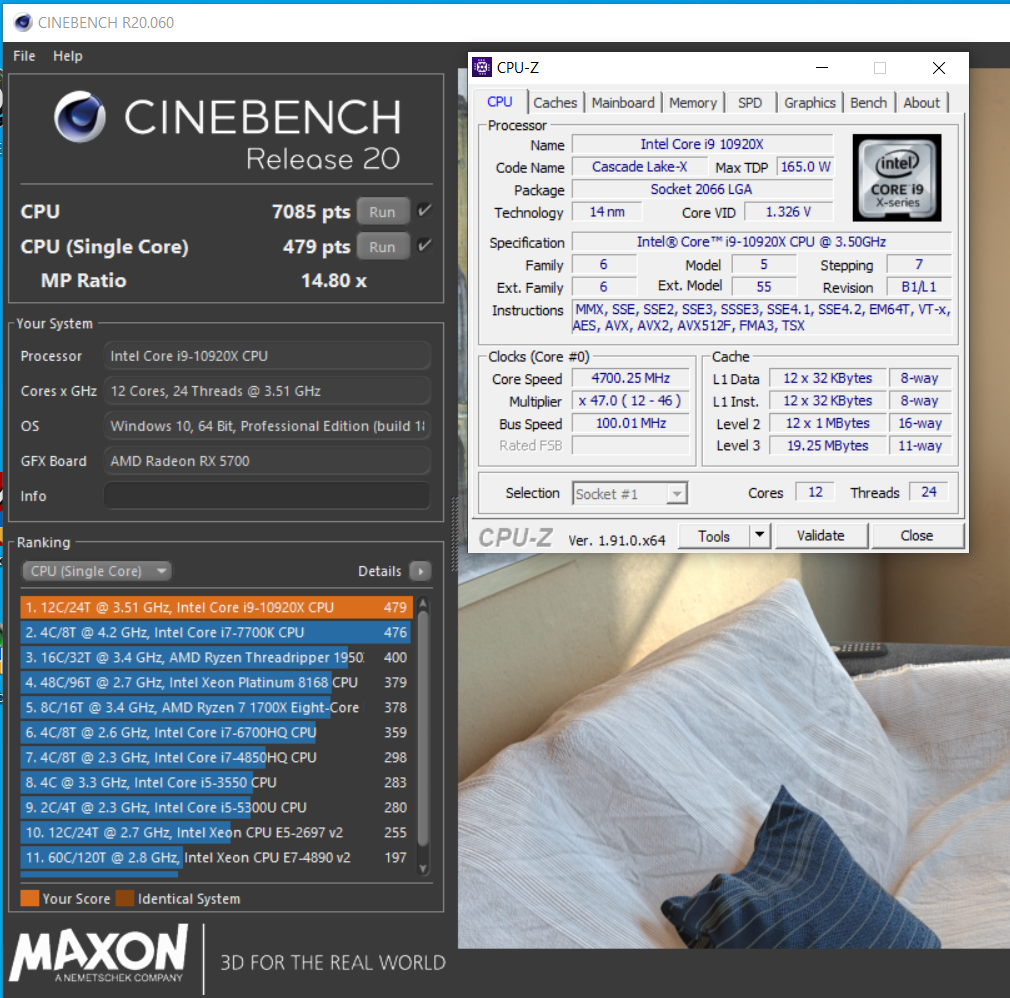Click the scroll down arrow of ranking list
This screenshot has height=998, width=1010.
(x=423, y=868)
